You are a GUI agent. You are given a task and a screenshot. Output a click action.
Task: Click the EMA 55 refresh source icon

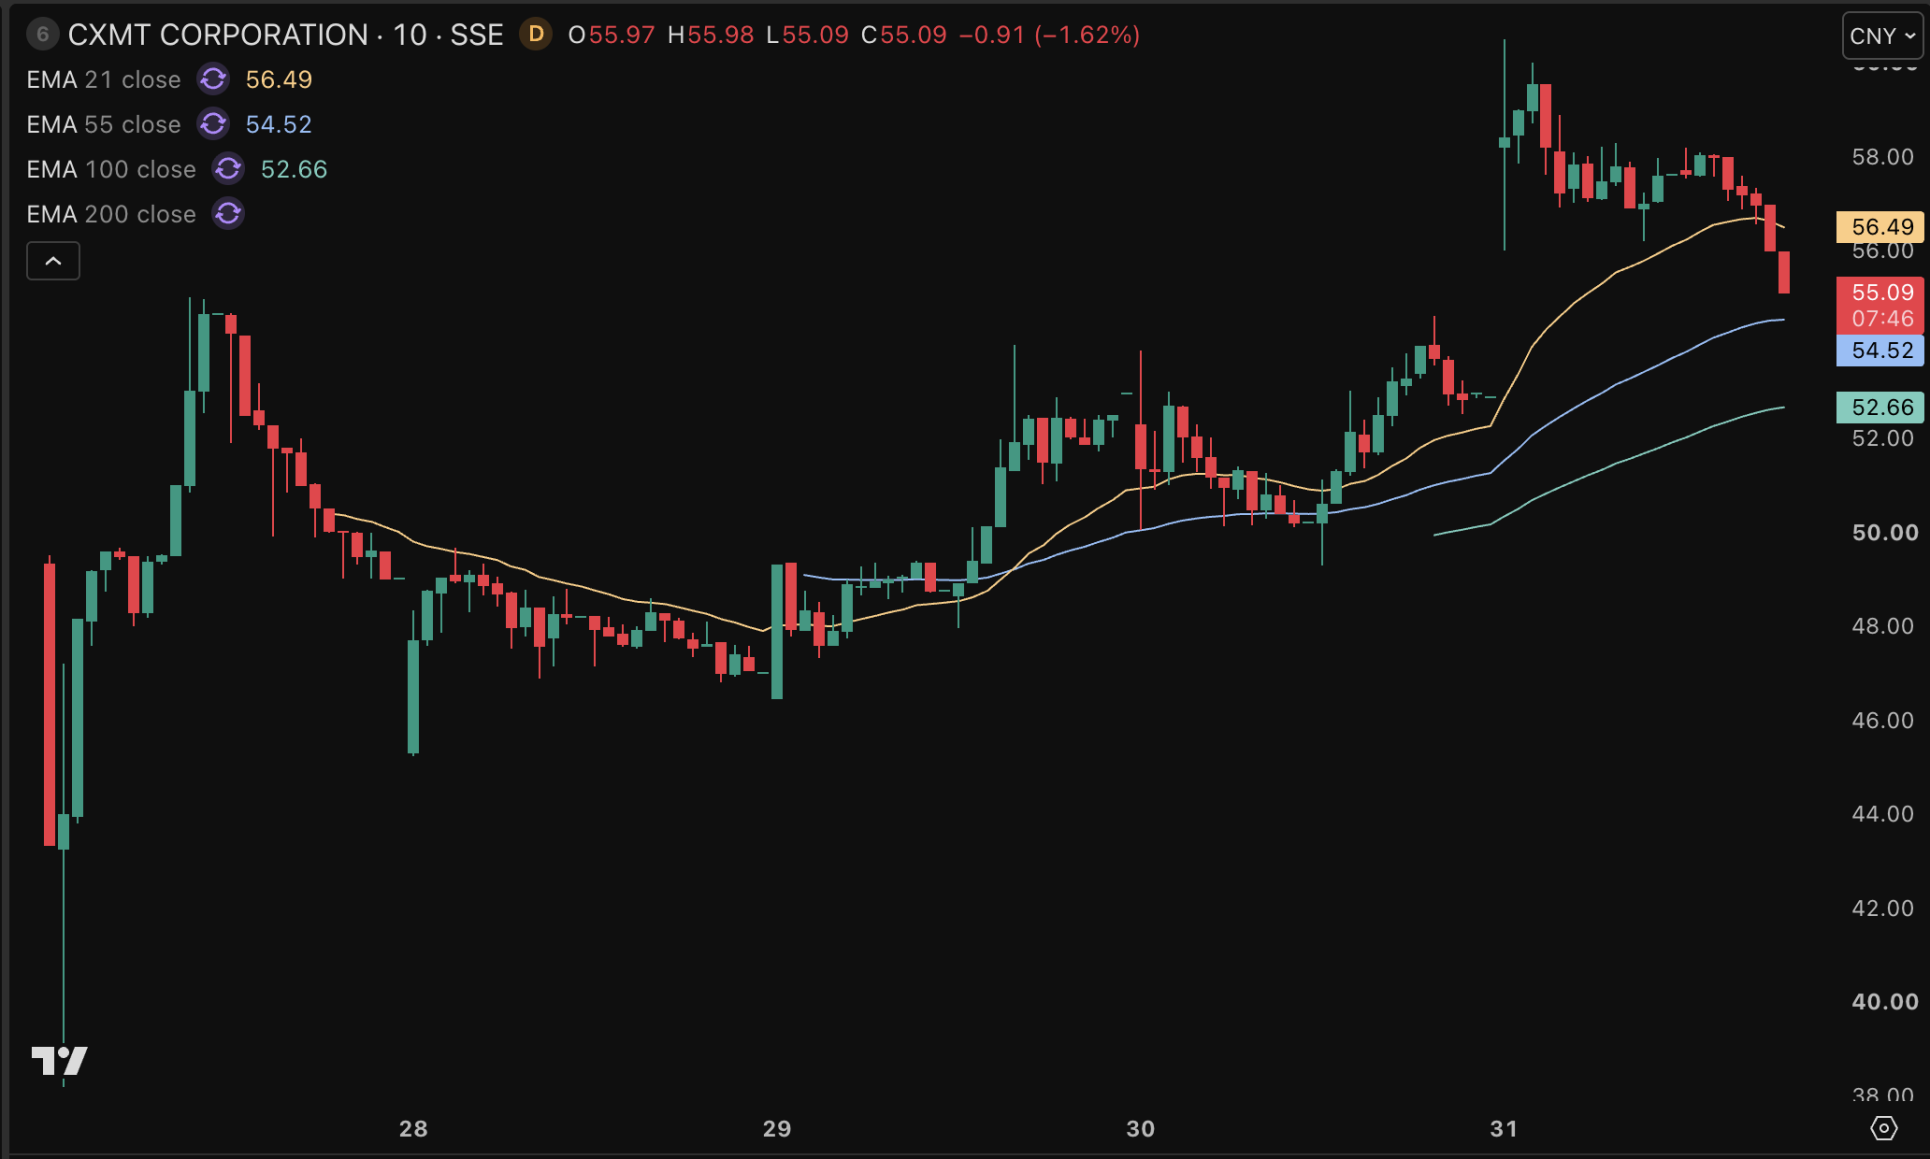coord(213,124)
